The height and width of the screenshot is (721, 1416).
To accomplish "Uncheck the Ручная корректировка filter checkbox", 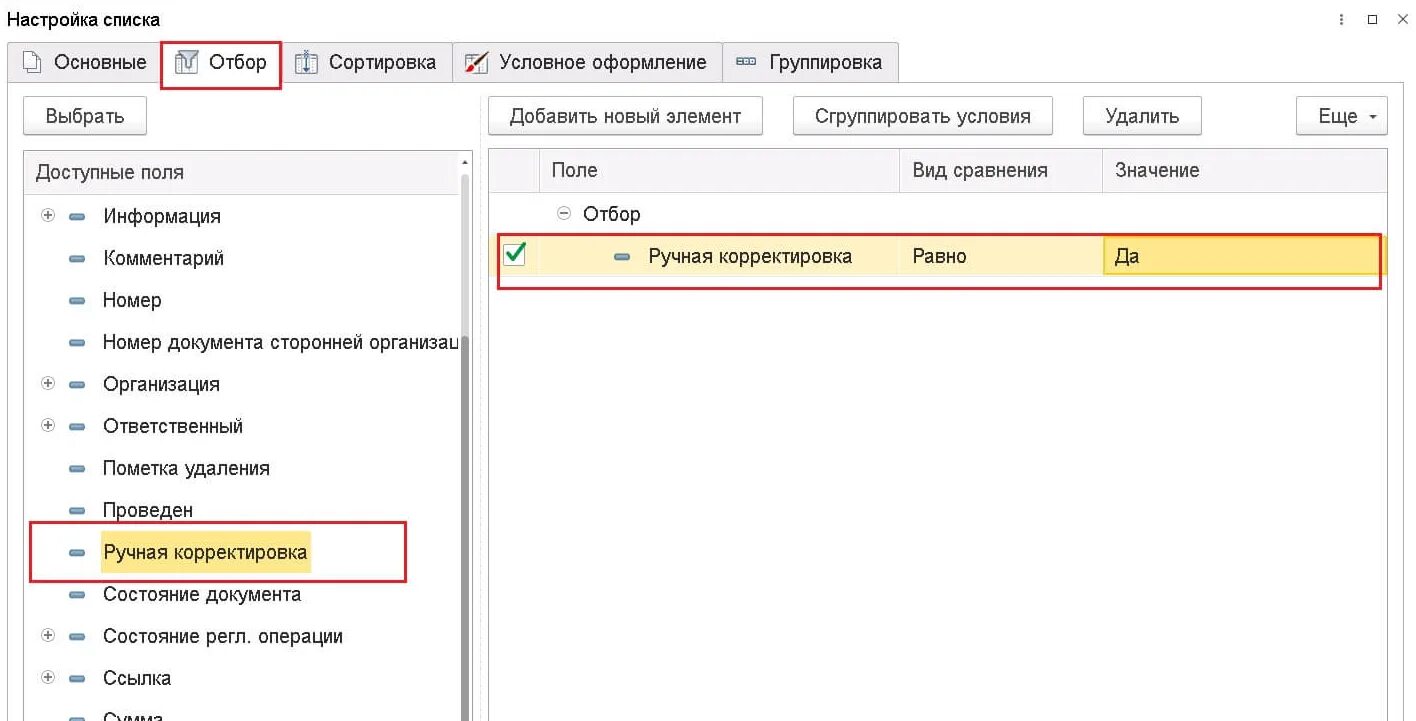I will (515, 255).
